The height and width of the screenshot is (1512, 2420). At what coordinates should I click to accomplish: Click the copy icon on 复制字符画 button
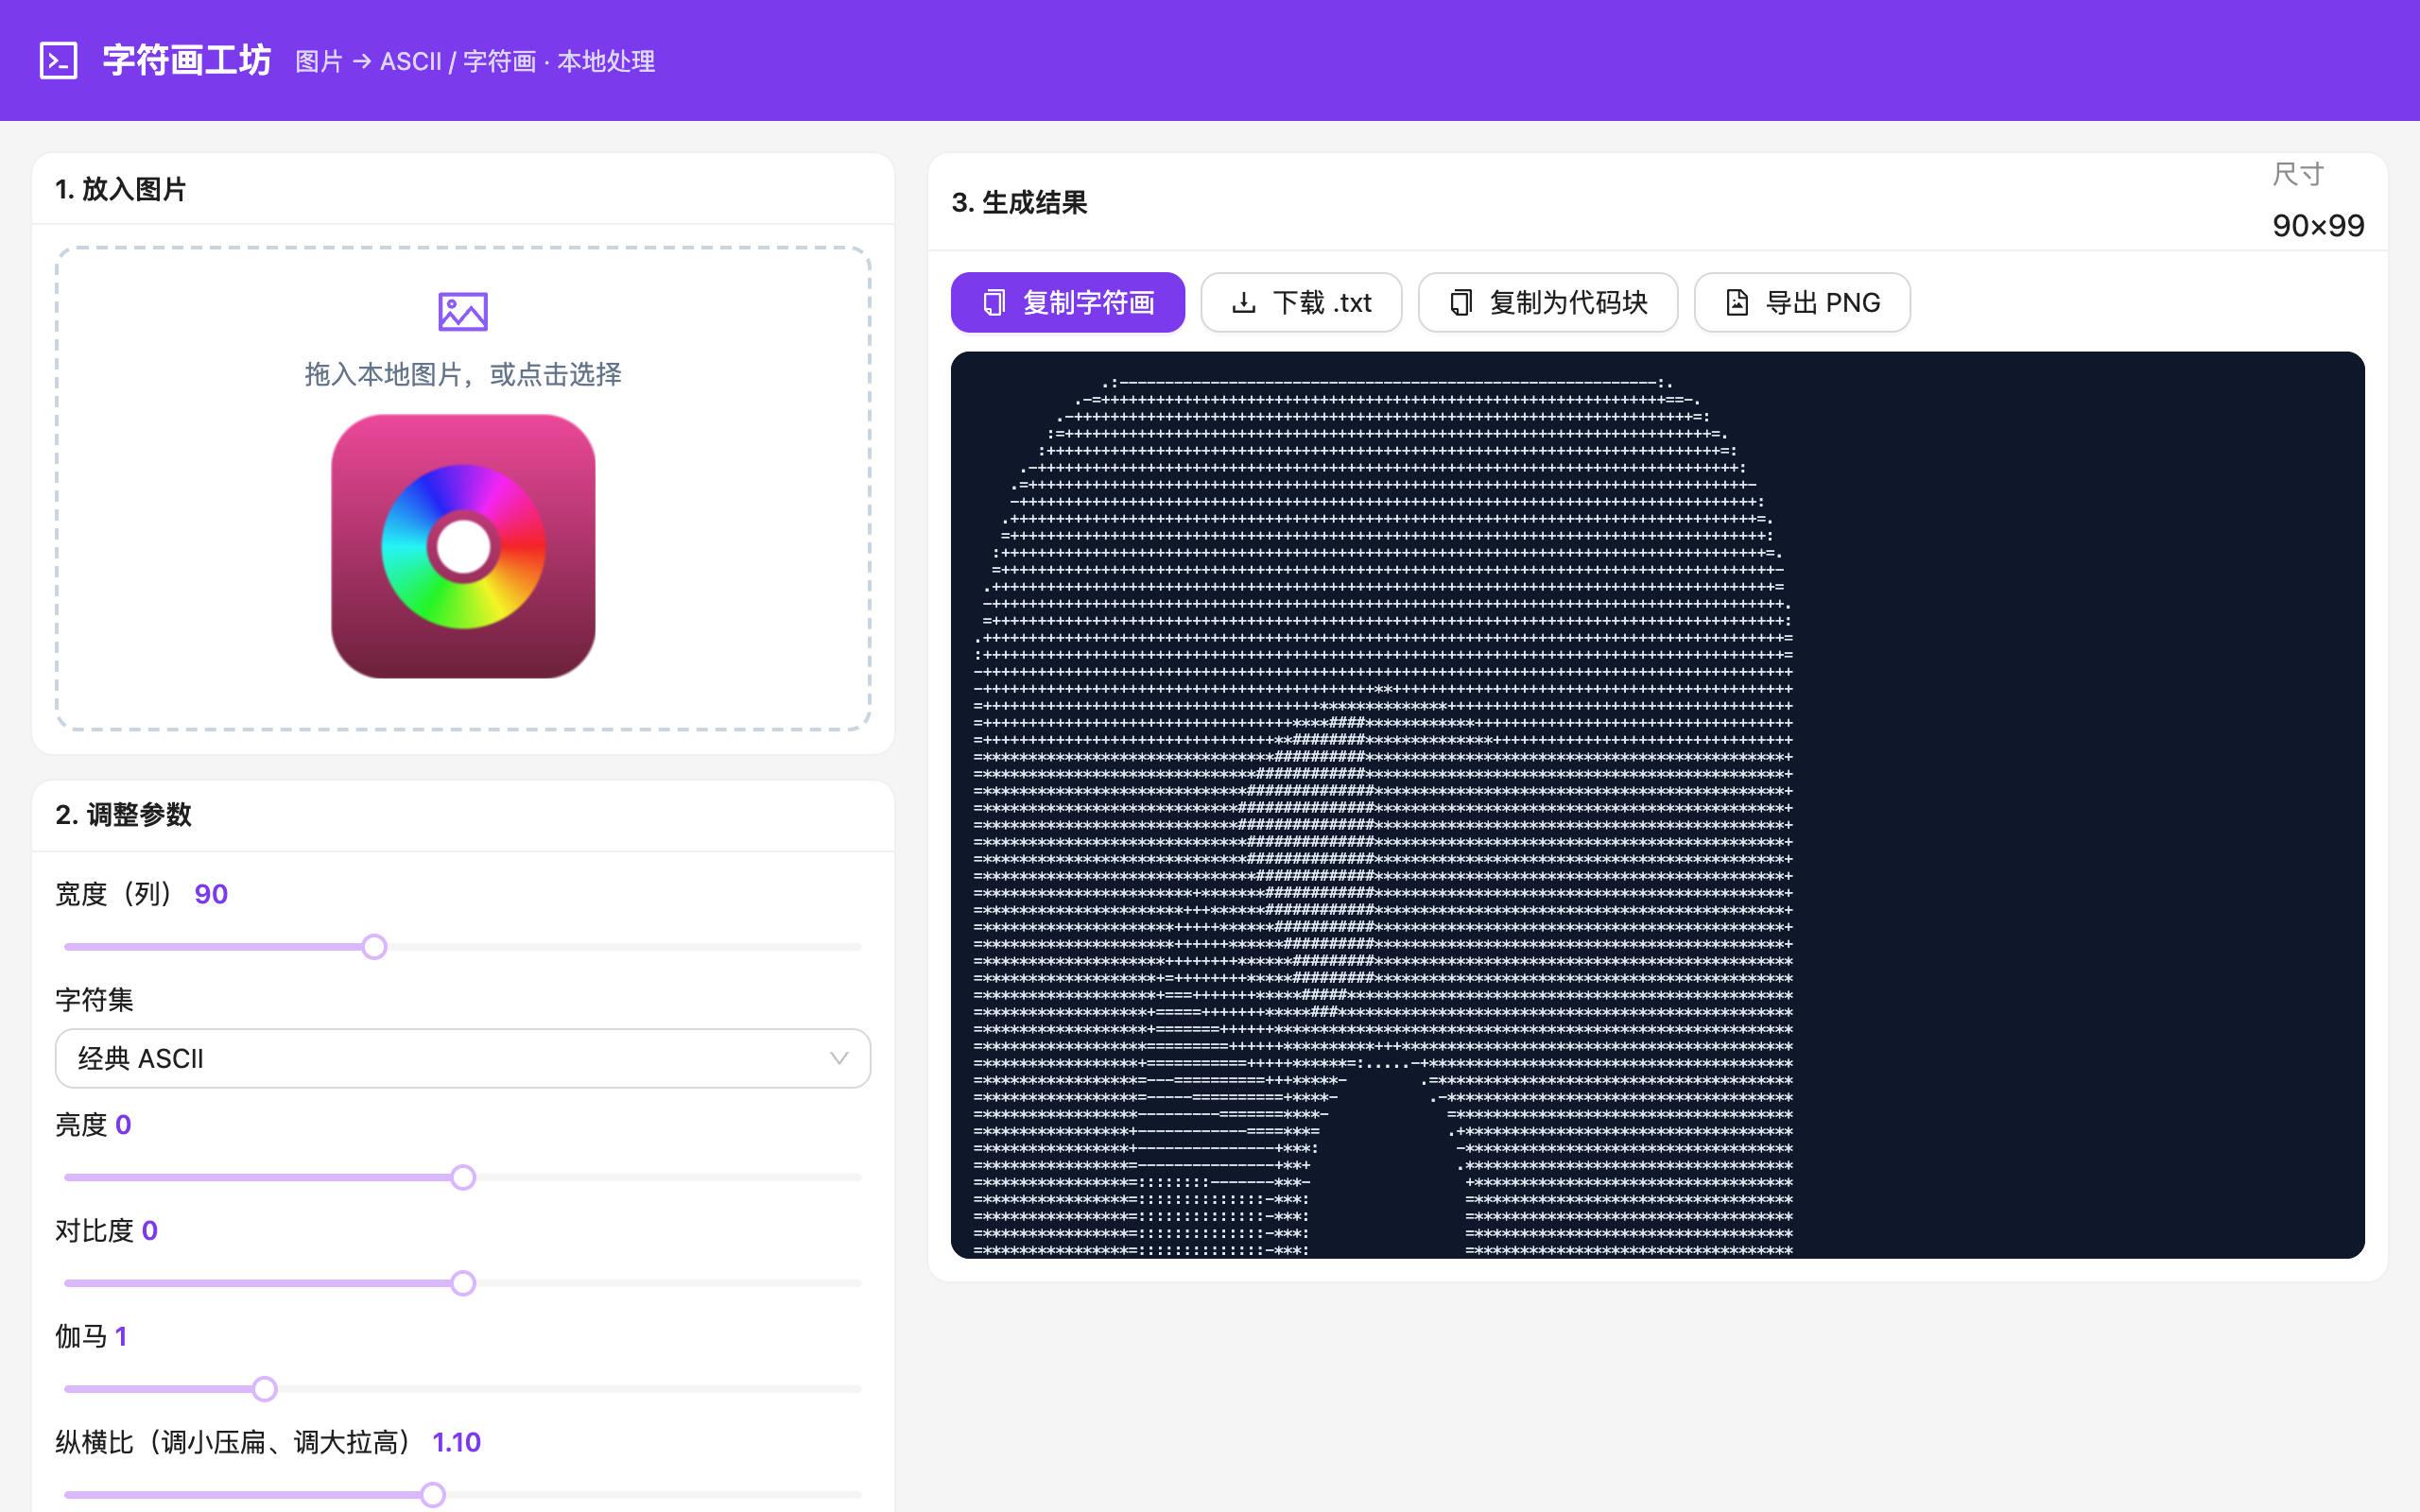click(993, 302)
